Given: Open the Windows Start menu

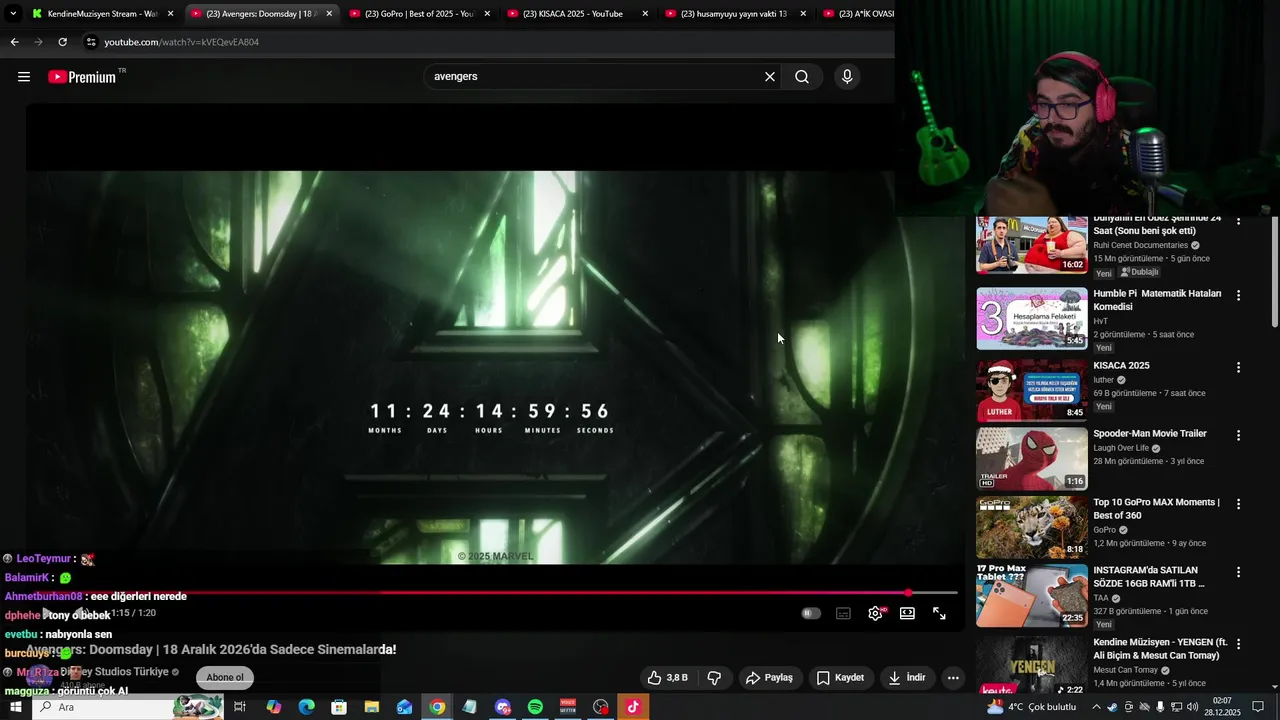Looking at the screenshot, I should click(x=15, y=707).
